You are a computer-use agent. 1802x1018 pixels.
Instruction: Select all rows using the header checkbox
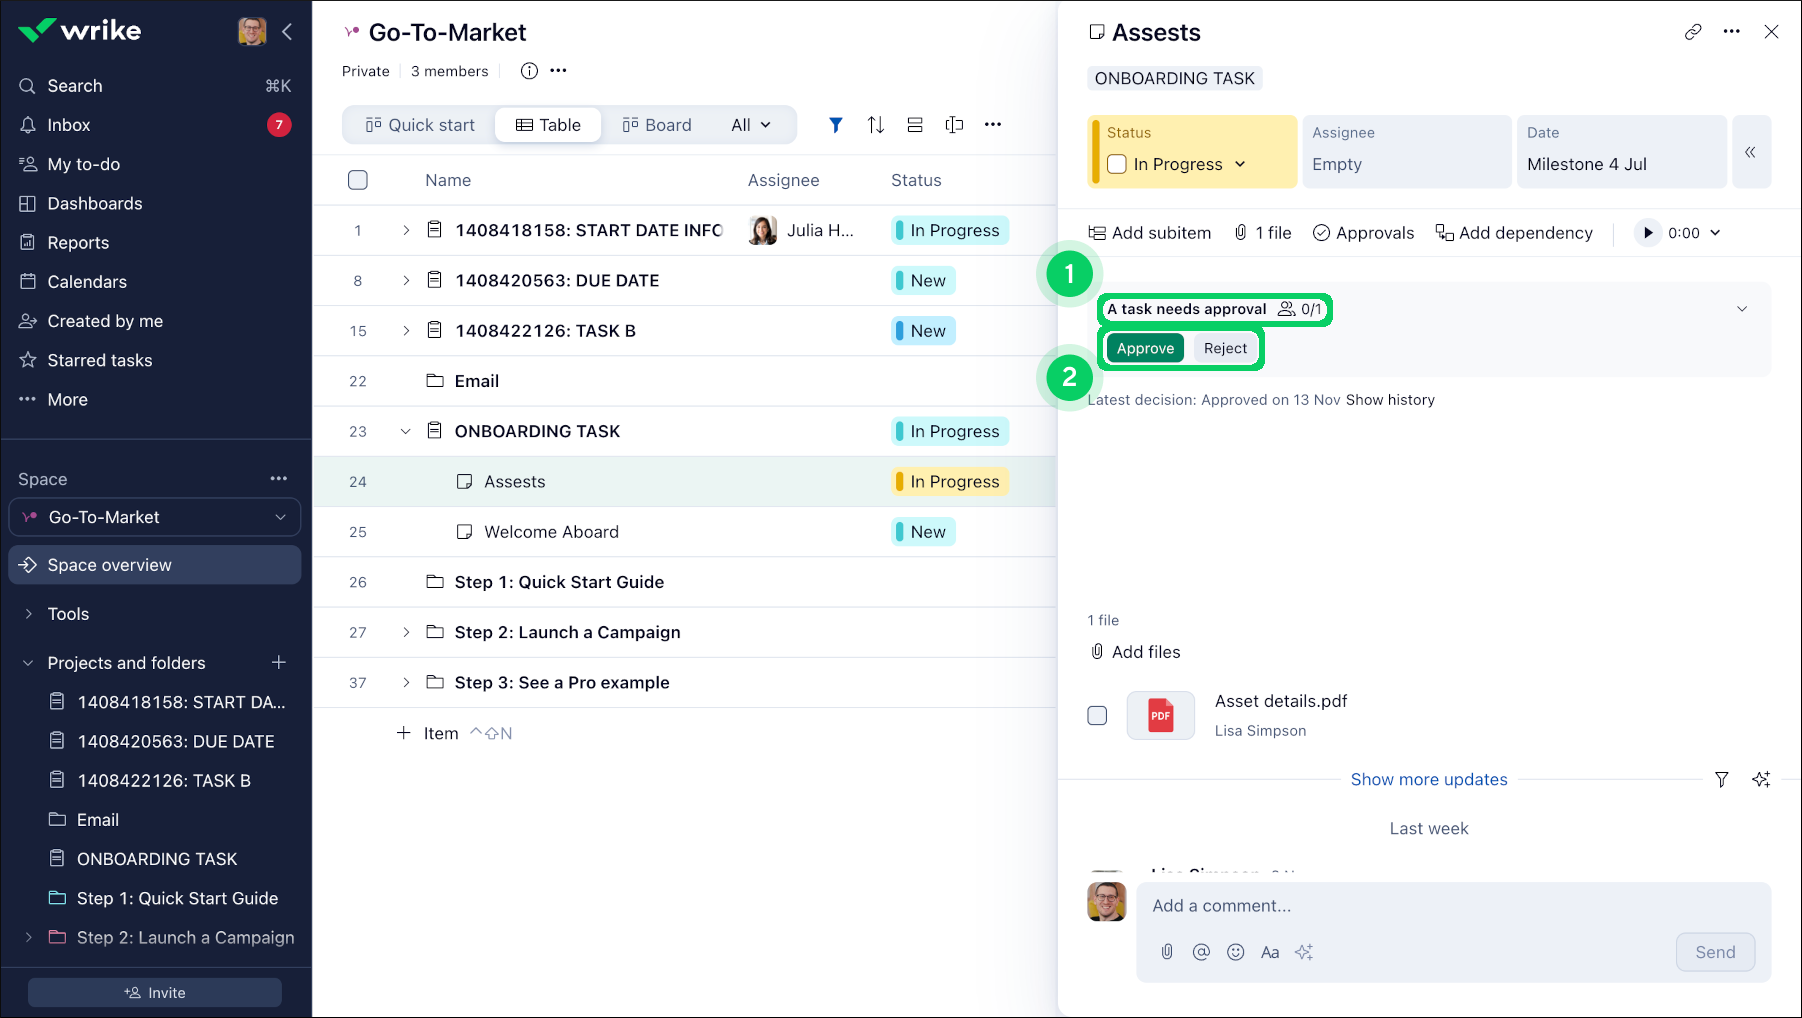[358, 179]
